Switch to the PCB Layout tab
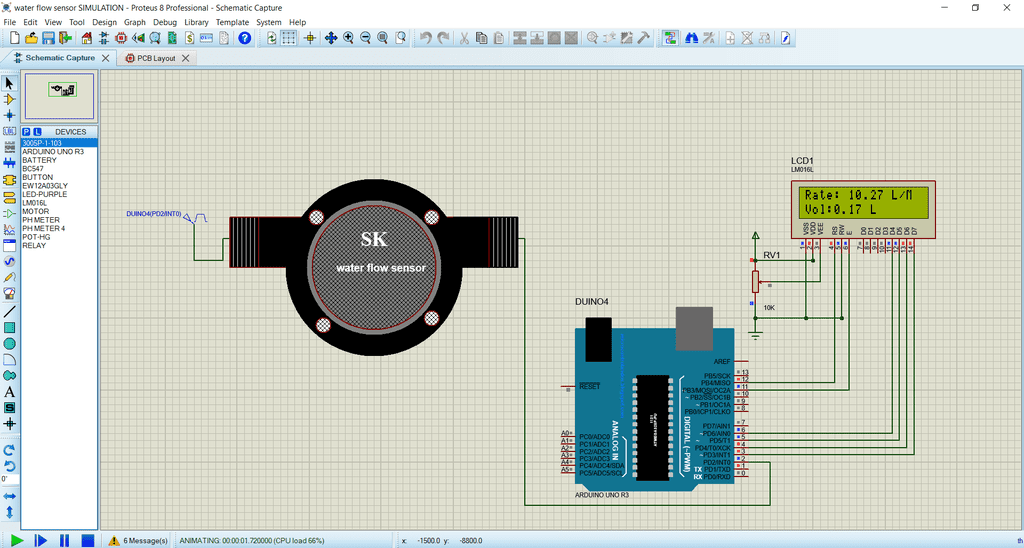Image resolution: width=1024 pixels, height=548 pixels. click(156, 58)
